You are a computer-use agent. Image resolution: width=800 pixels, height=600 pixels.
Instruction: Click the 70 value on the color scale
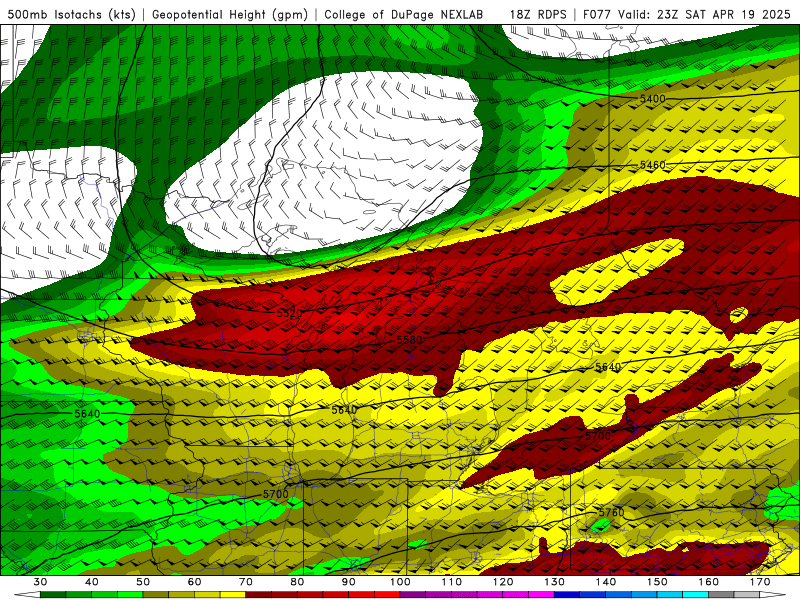(246, 582)
